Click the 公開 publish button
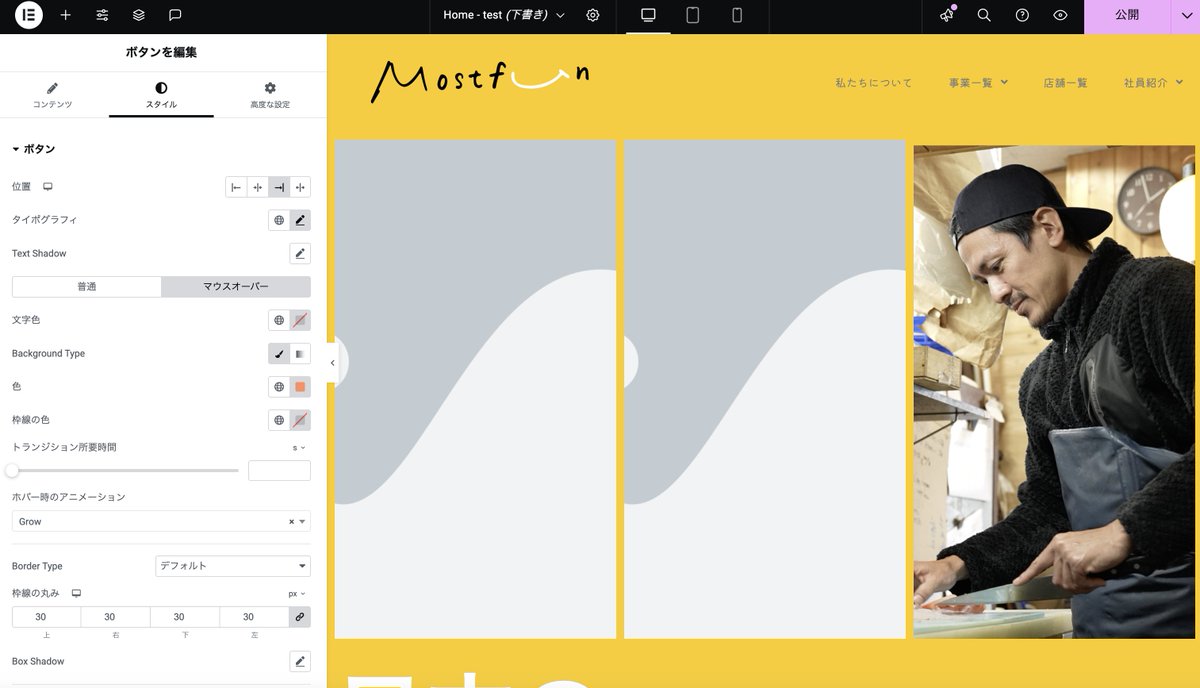 [1127, 16]
